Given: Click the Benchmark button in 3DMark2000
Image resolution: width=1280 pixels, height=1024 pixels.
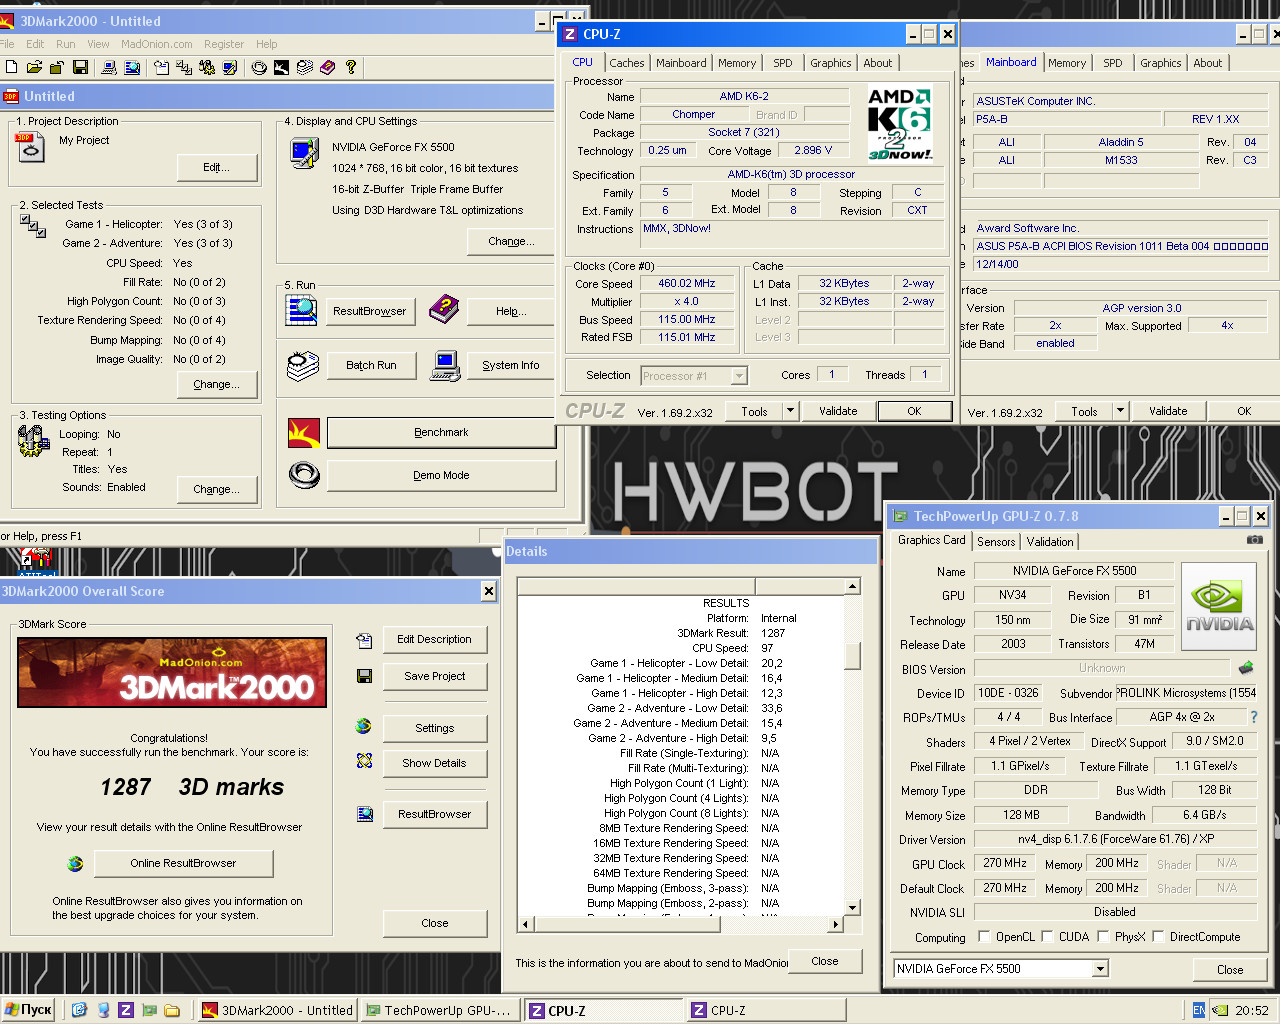Looking at the screenshot, I should click(x=441, y=433).
